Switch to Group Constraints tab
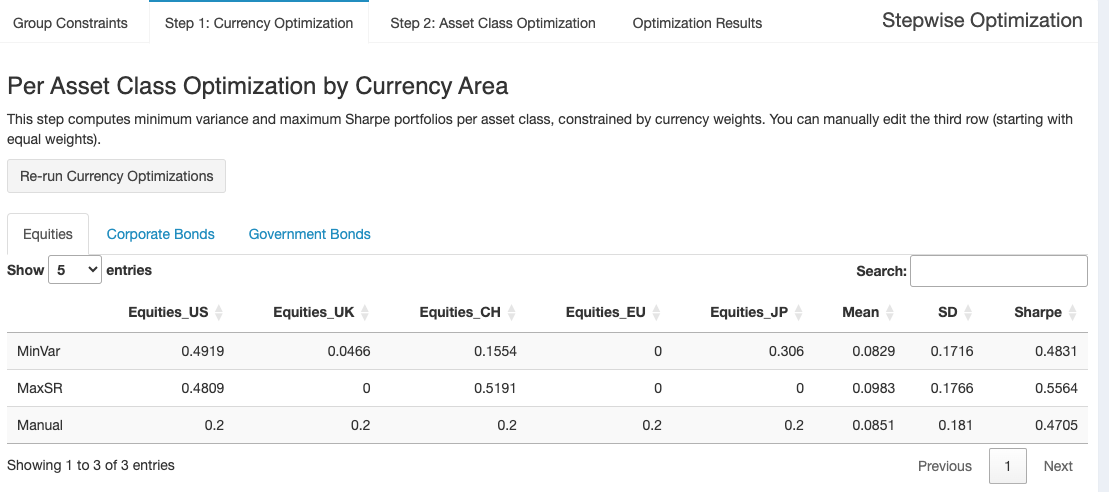This screenshot has width=1109, height=492. (x=70, y=23)
